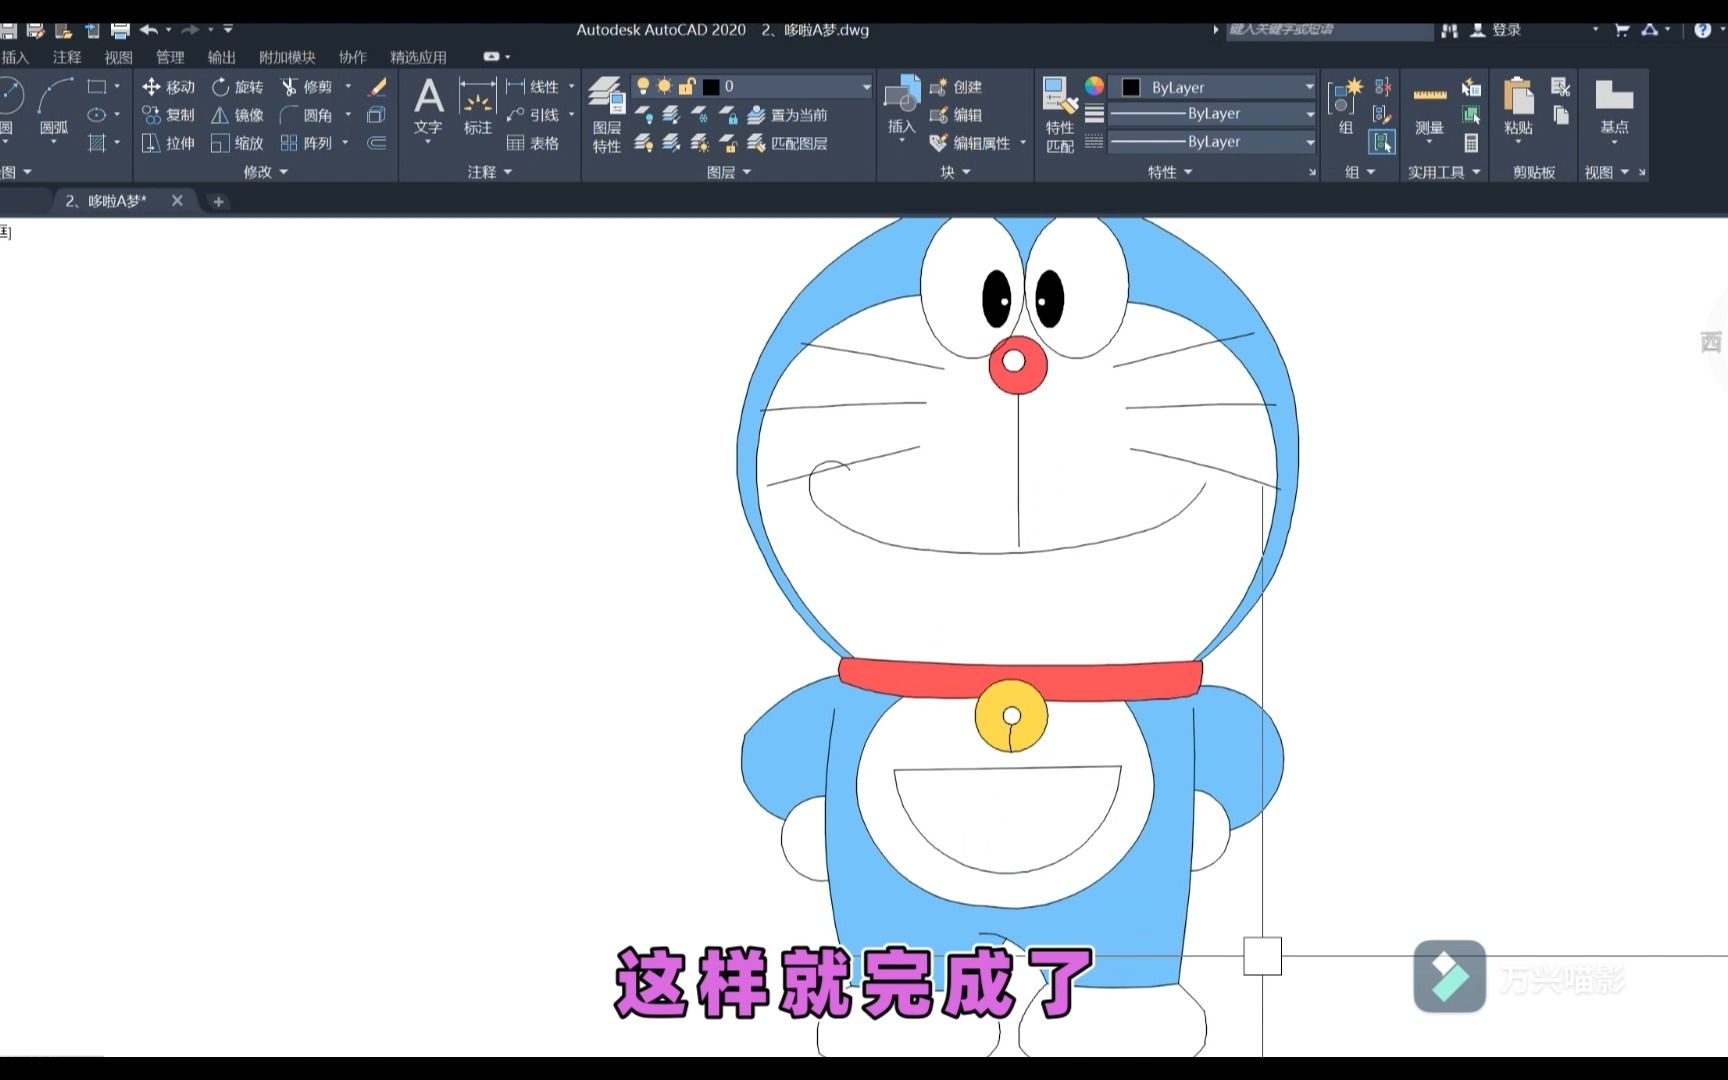The width and height of the screenshot is (1728, 1080).
Task: Click the Group (组) icon
Action: [1346, 106]
